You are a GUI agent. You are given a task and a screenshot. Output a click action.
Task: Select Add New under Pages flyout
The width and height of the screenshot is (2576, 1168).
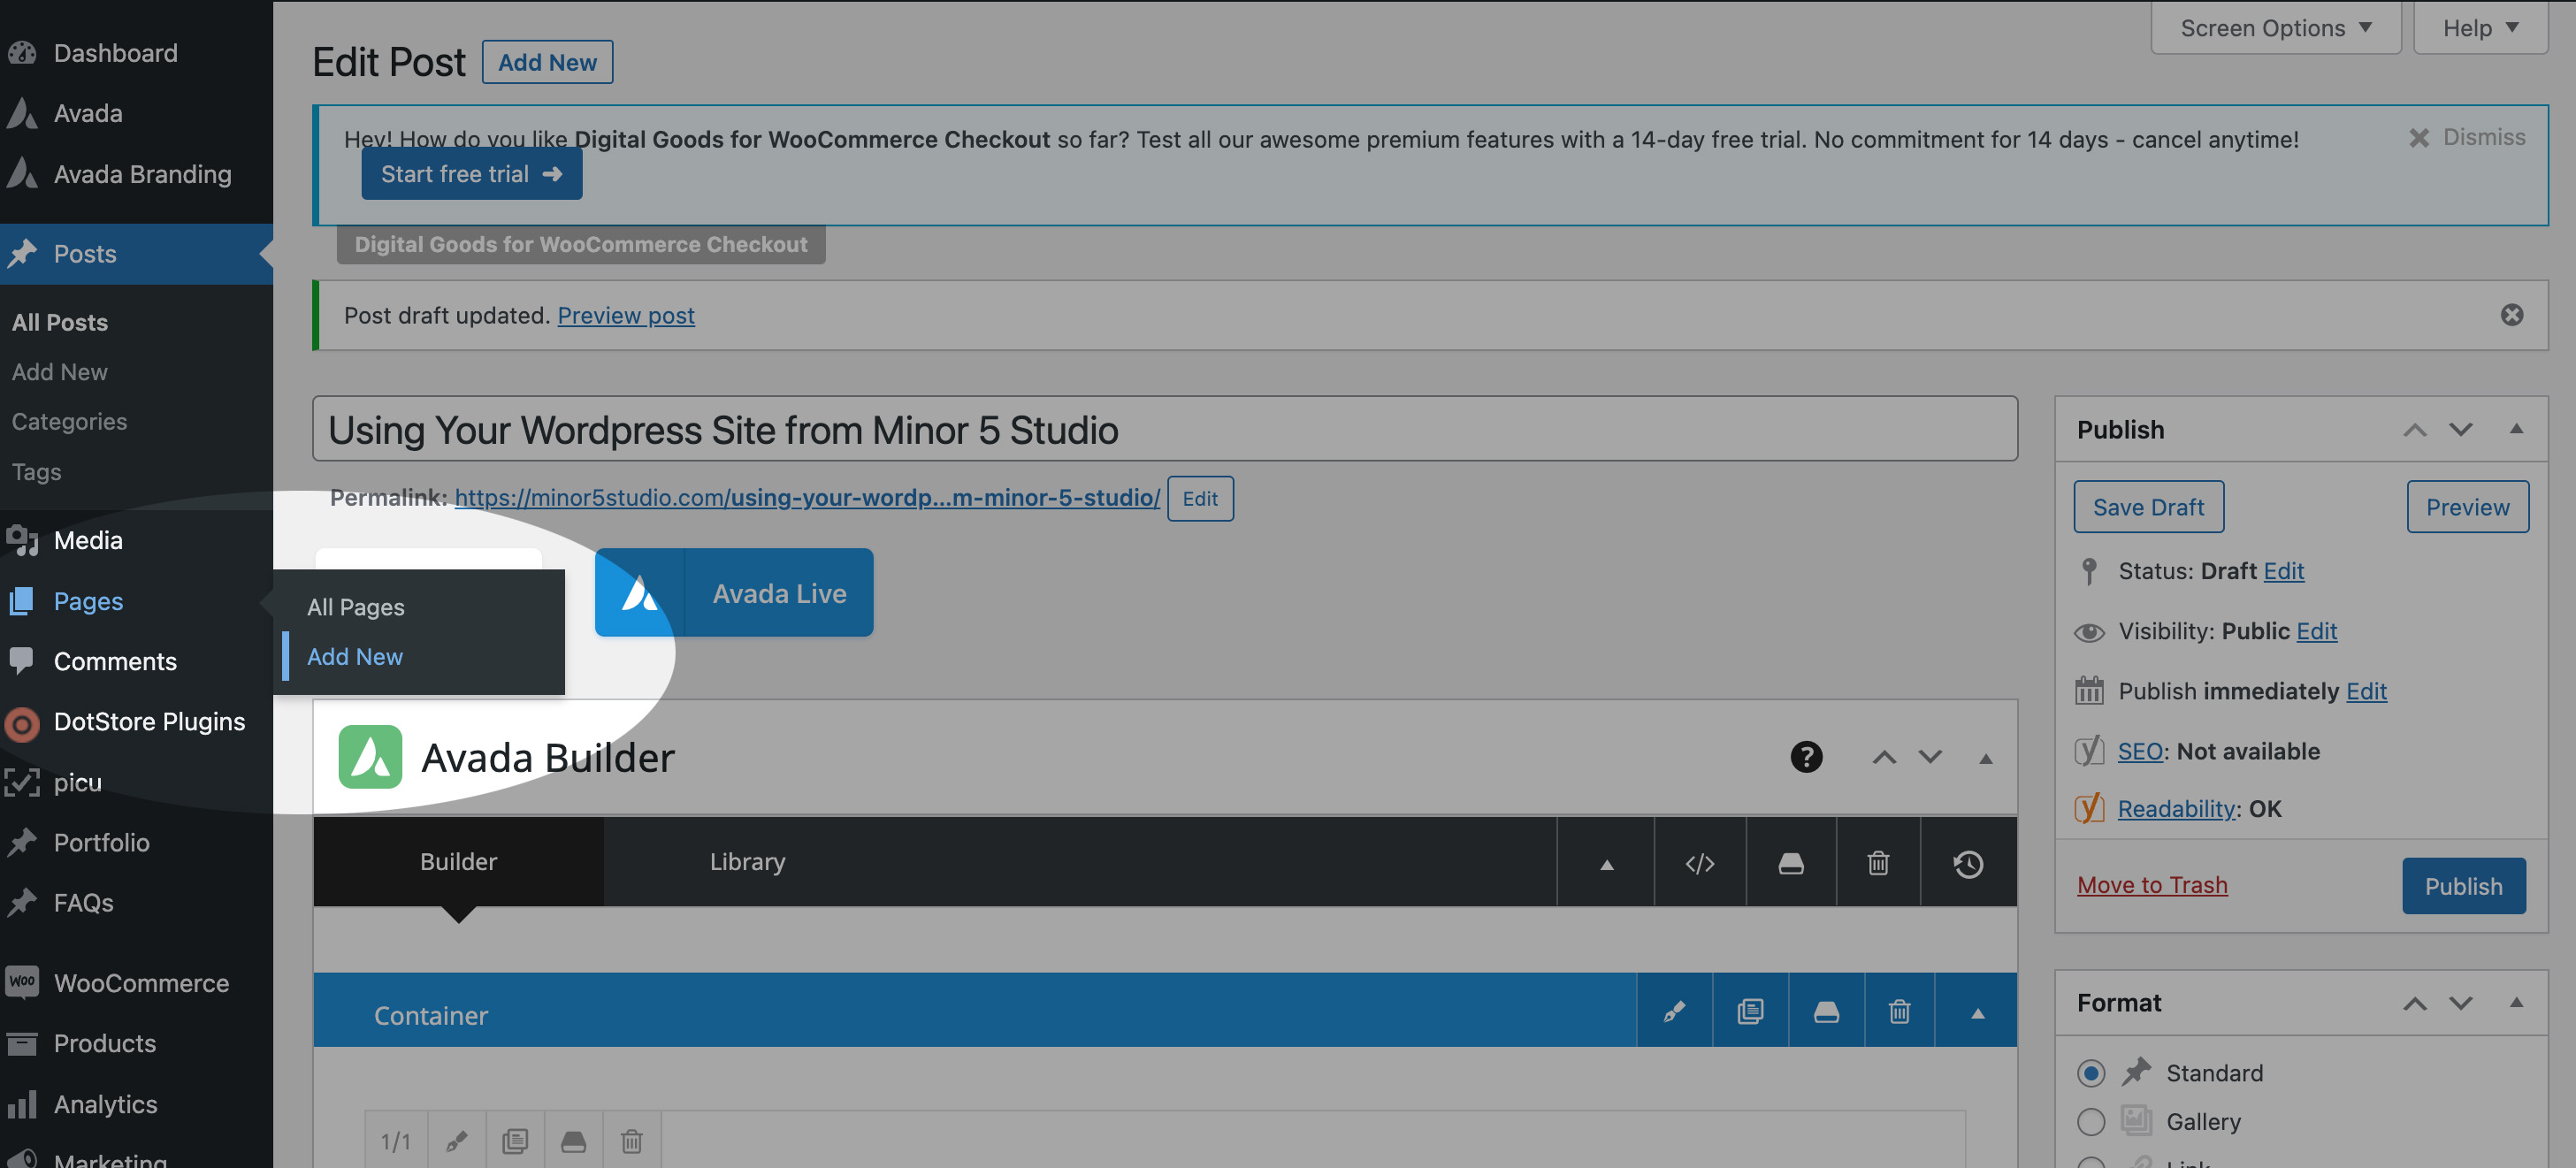click(x=355, y=656)
